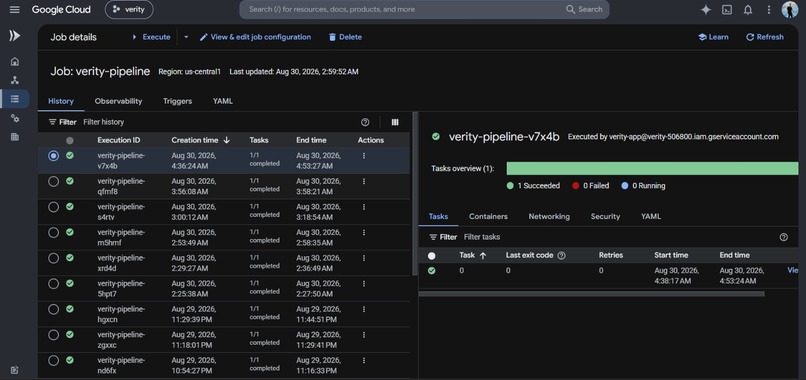The image size is (806, 380).
Task: Refresh the job details
Action: click(x=764, y=37)
